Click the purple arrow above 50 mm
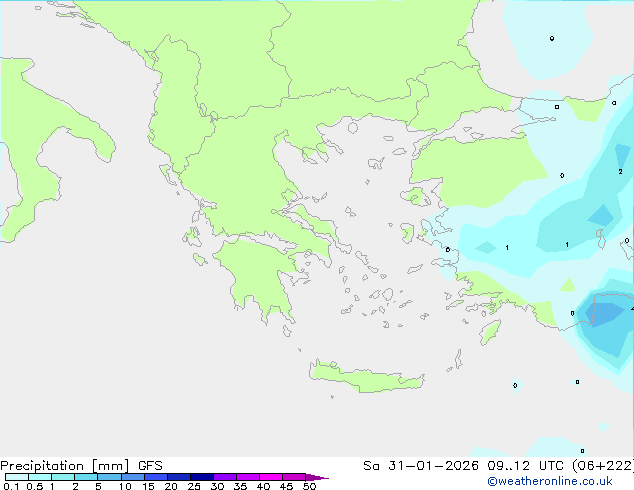The width and height of the screenshot is (634, 490). 317,477
